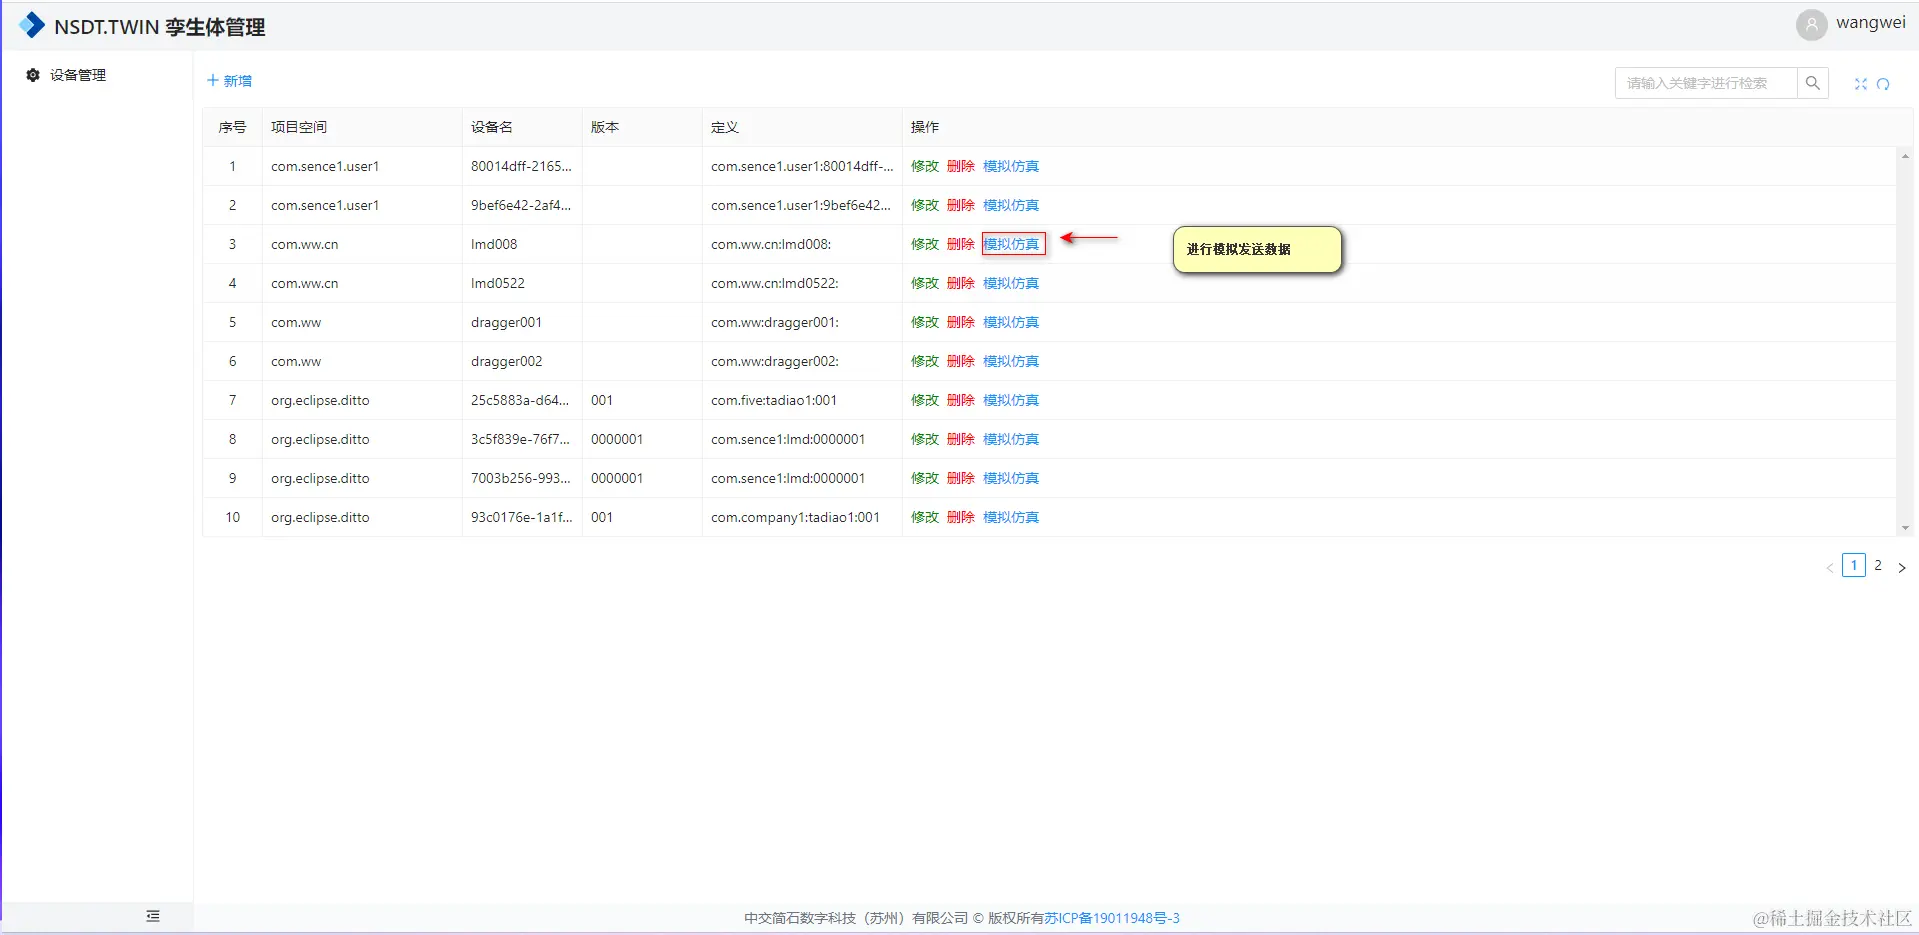
Task: Click the wangwei username text
Action: click(x=1871, y=23)
